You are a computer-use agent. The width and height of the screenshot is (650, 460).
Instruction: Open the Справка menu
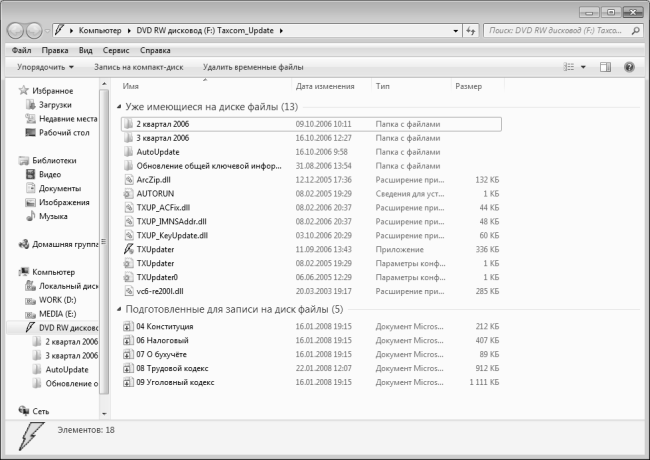tap(155, 50)
